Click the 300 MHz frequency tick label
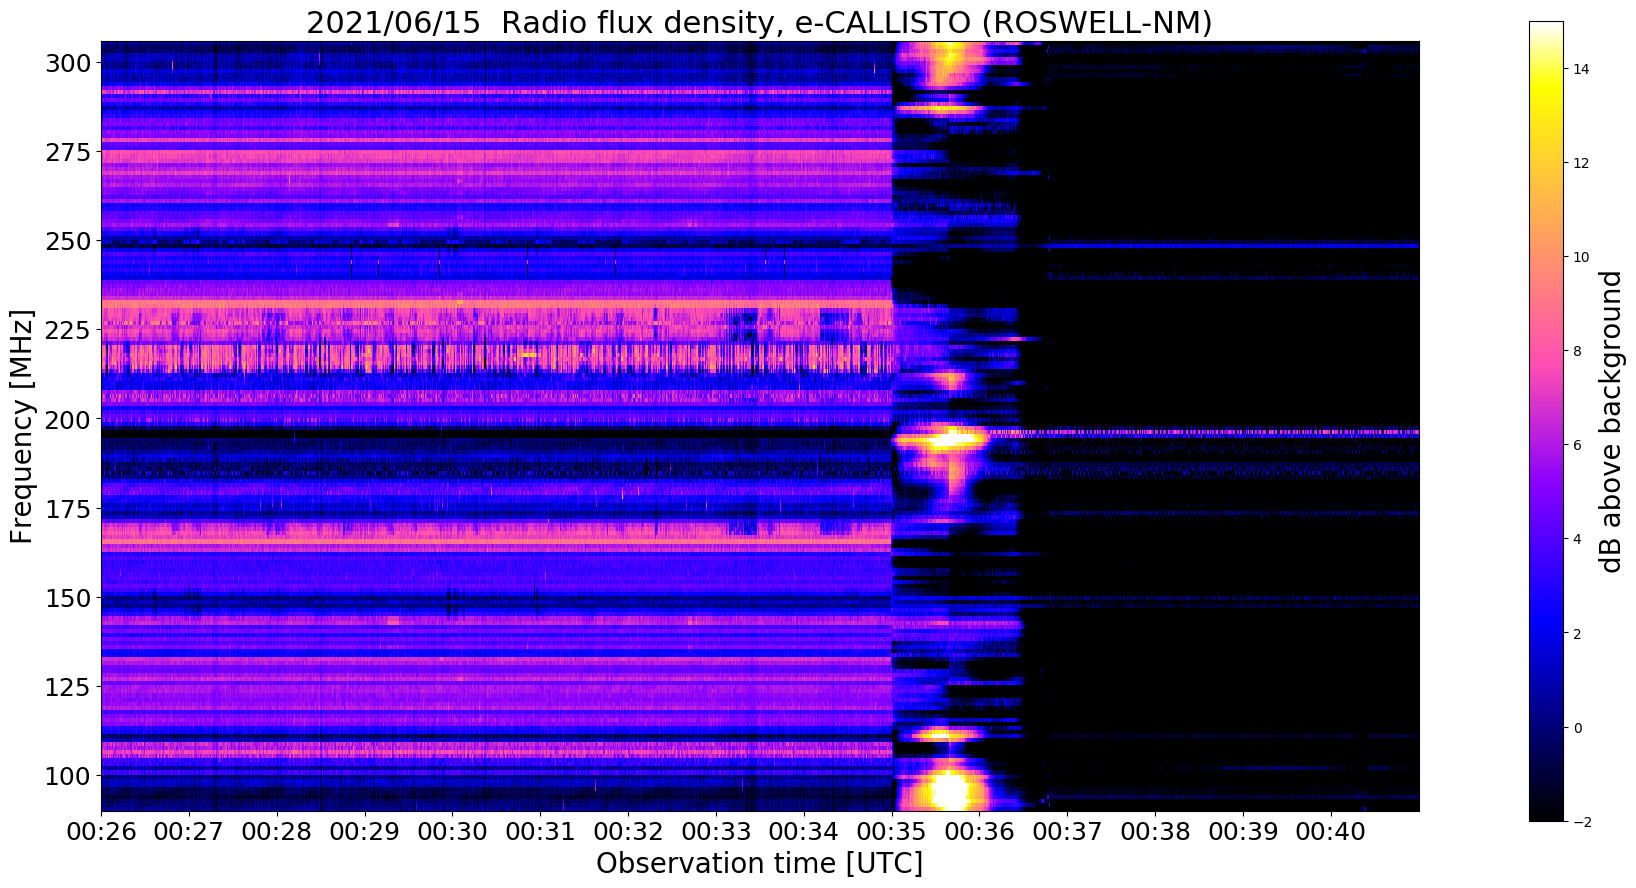Image resolution: width=1636 pixels, height=888 pixels. [x=68, y=63]
